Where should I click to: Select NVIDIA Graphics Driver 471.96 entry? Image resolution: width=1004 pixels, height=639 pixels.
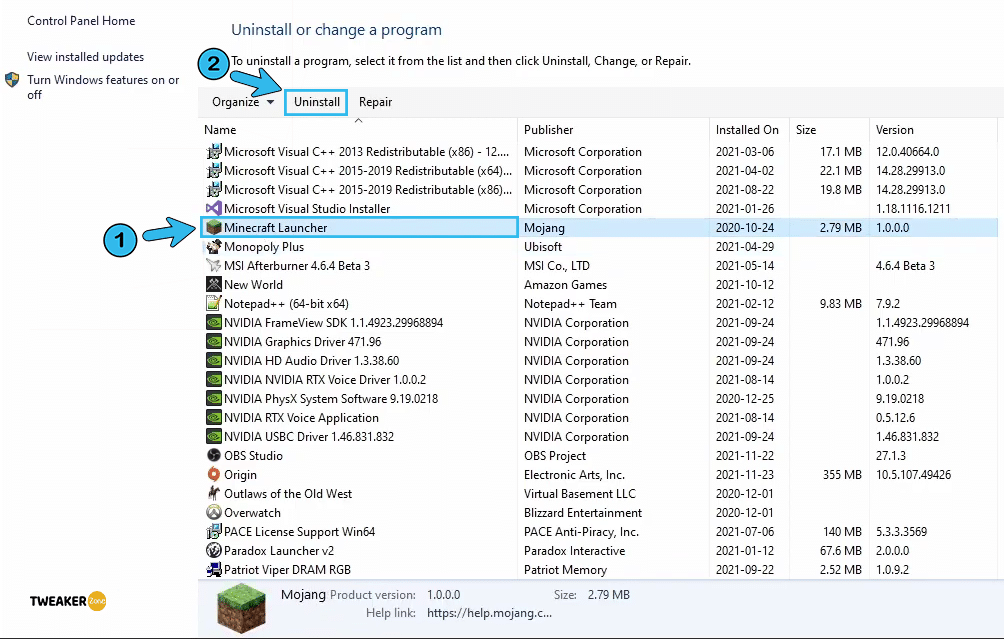pos(302,342)
